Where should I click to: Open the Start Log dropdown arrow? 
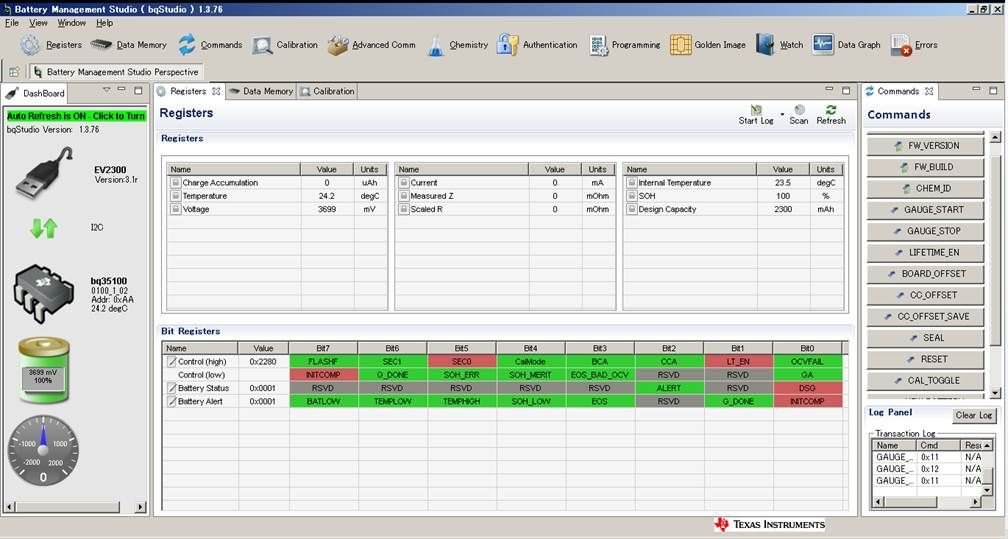tap(782, 114)
